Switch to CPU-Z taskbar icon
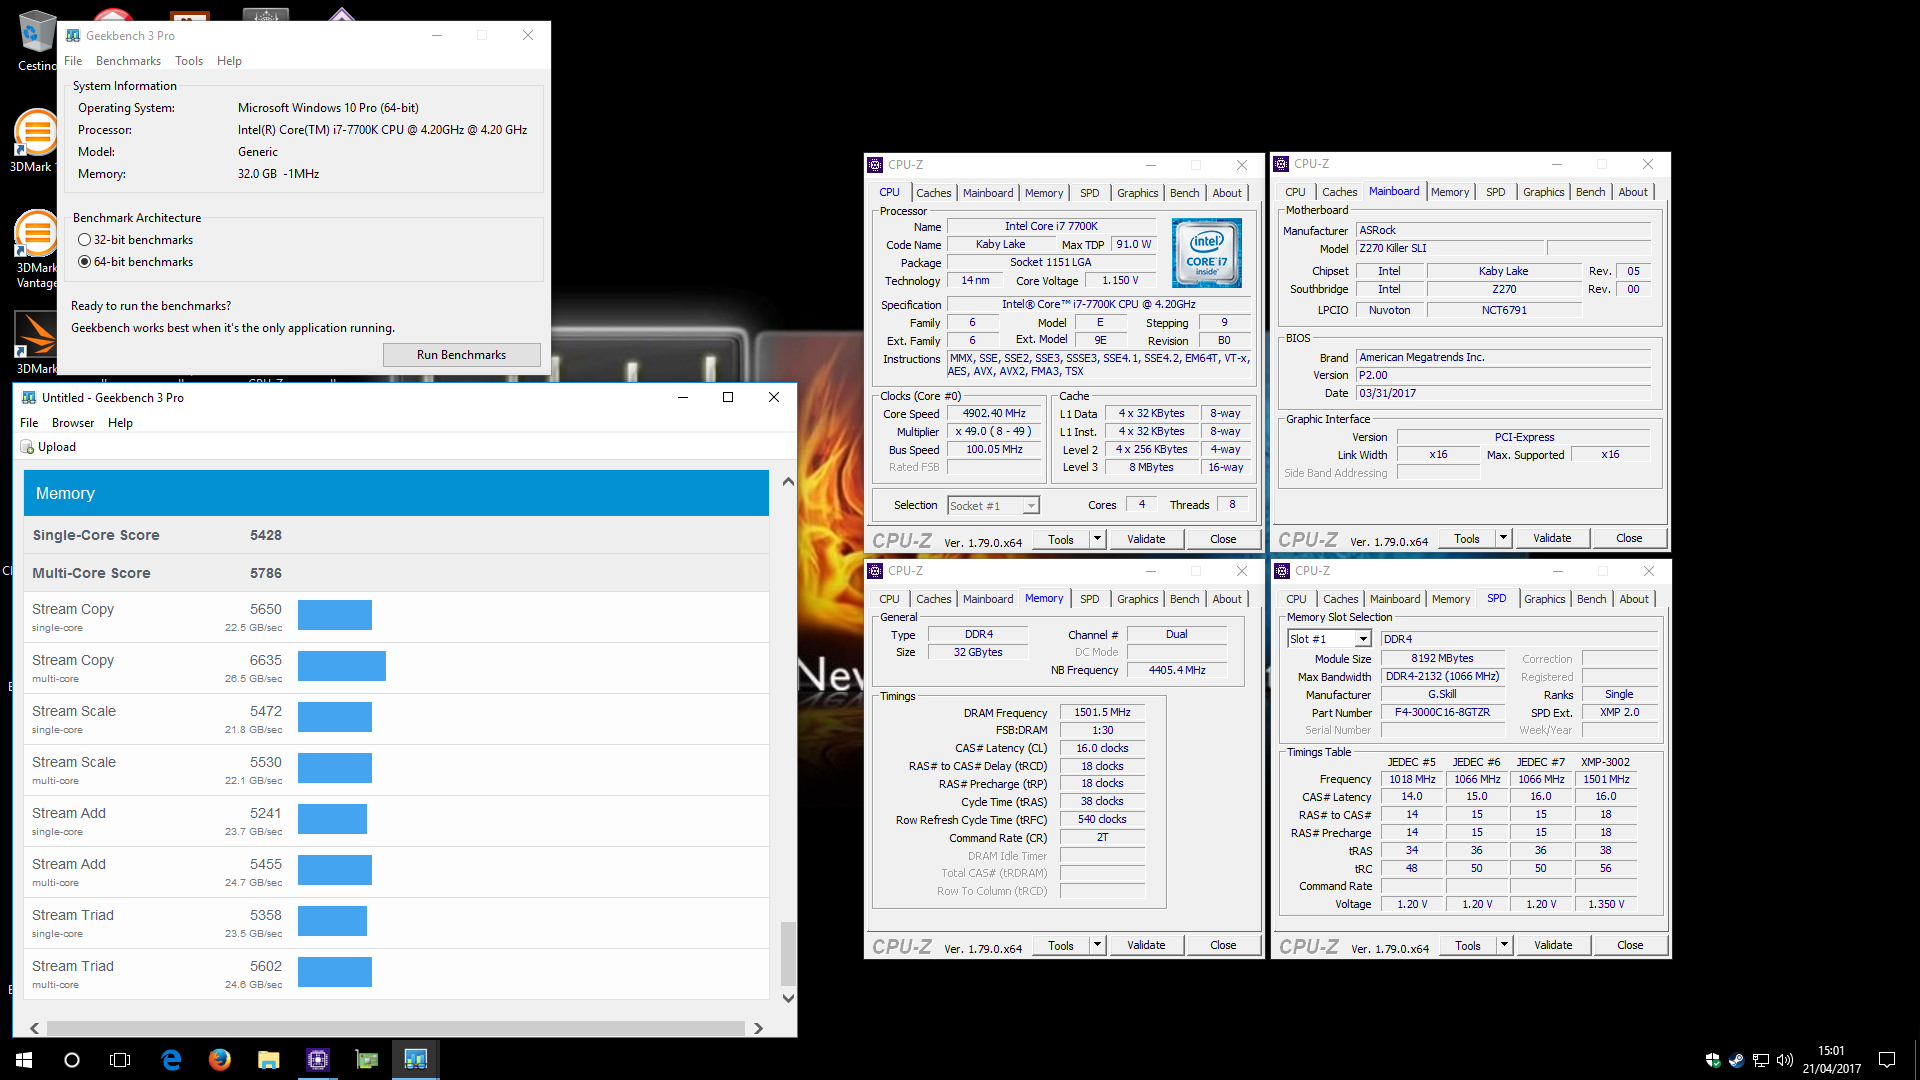The width and height of the screenshot is (1920, 1080). 317,1059
